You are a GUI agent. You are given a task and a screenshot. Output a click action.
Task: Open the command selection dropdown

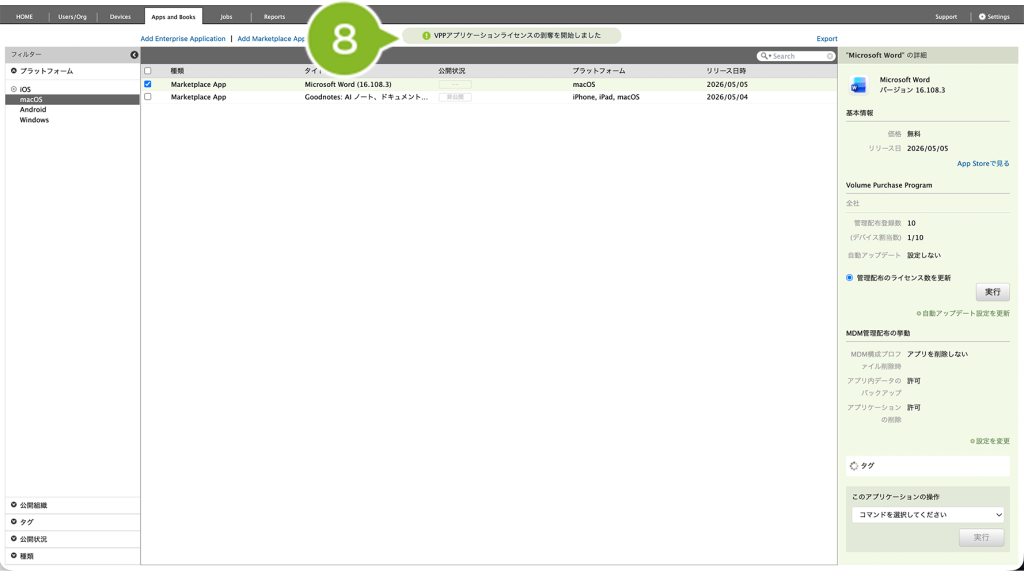pyautogui.click(x=927, y=515)
